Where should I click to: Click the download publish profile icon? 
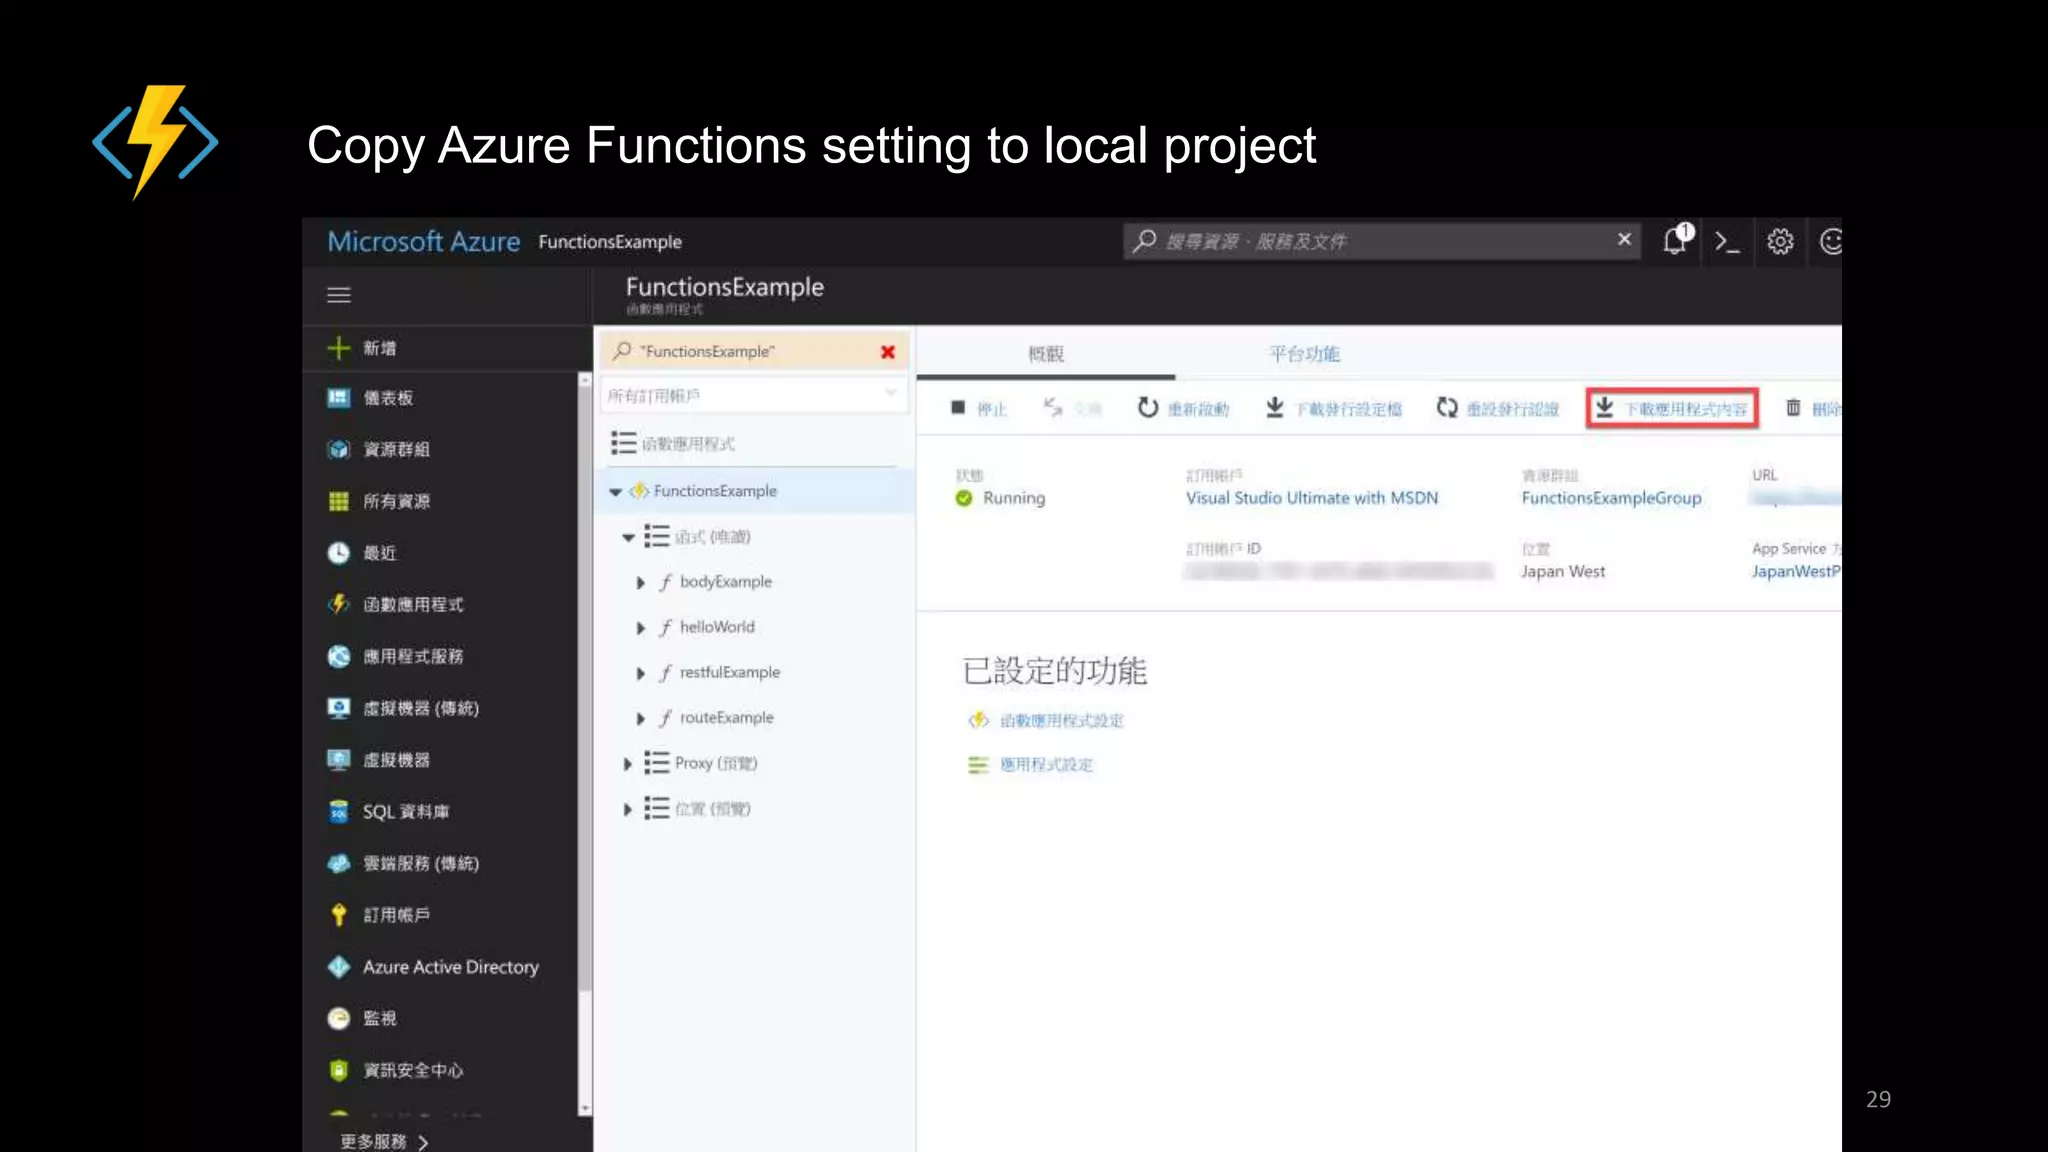1275,407
